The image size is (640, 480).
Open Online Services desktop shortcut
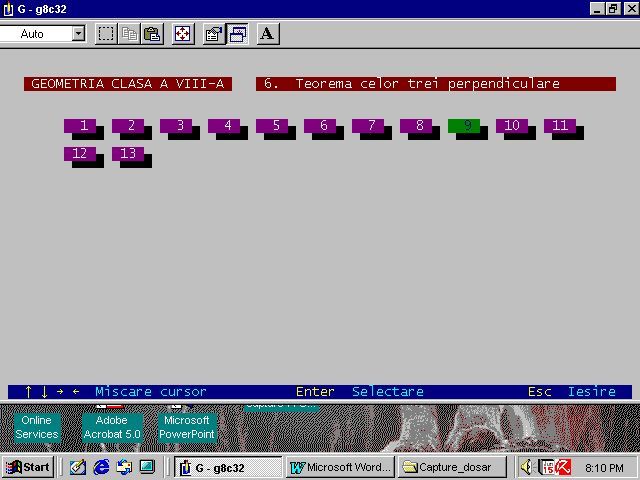(x=37, y=427)
